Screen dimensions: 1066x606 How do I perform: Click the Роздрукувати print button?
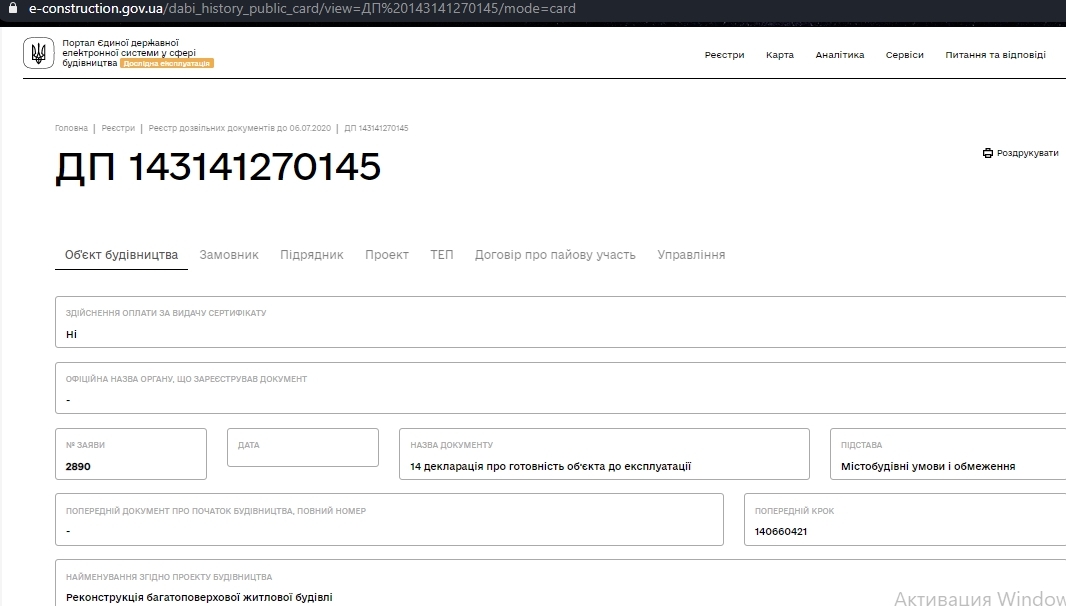[1020, 153]
